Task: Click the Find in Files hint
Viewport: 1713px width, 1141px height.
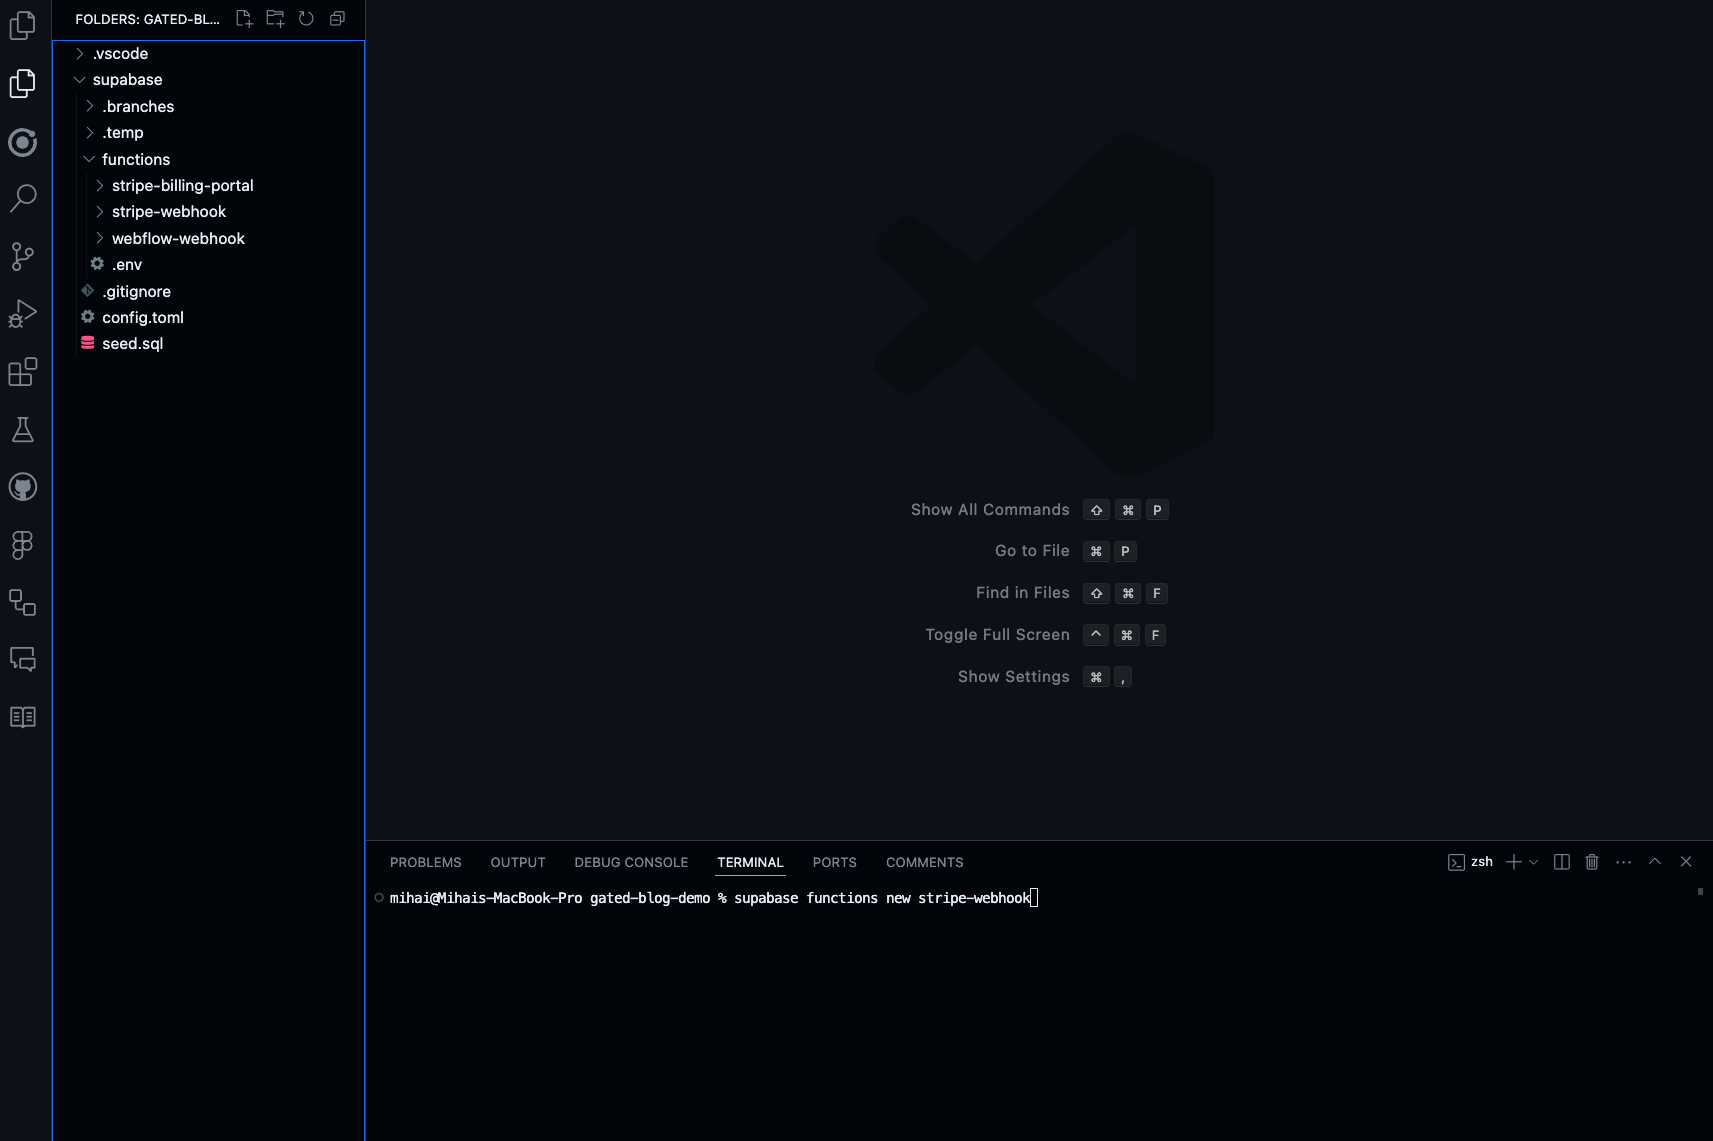Action: 1022,593
